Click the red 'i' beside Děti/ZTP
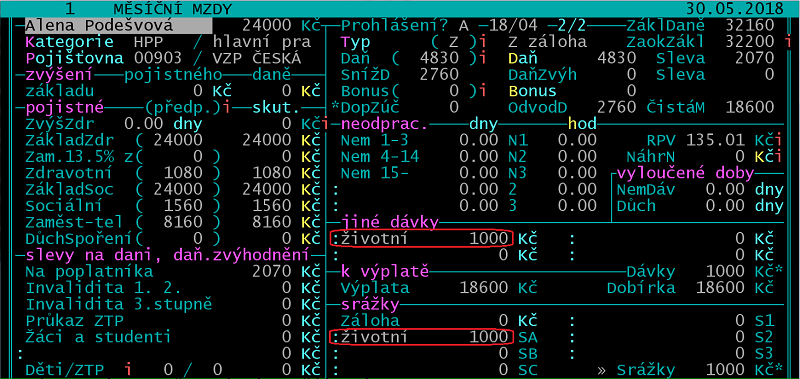 (x=129, y=369)
